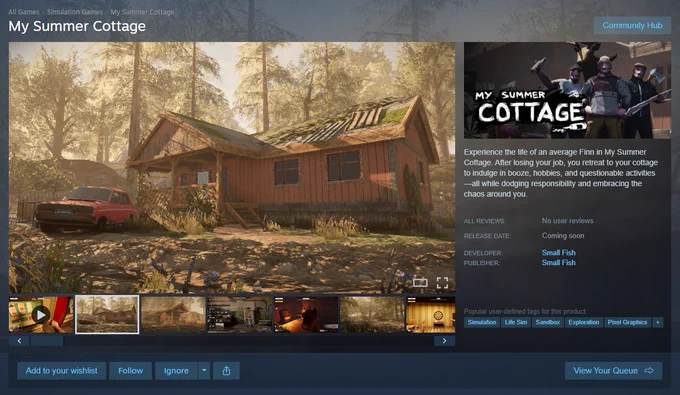This screenshot has width=680, height=395.
Task: Select the Sandbox tag
Action: tap(548, 322)
